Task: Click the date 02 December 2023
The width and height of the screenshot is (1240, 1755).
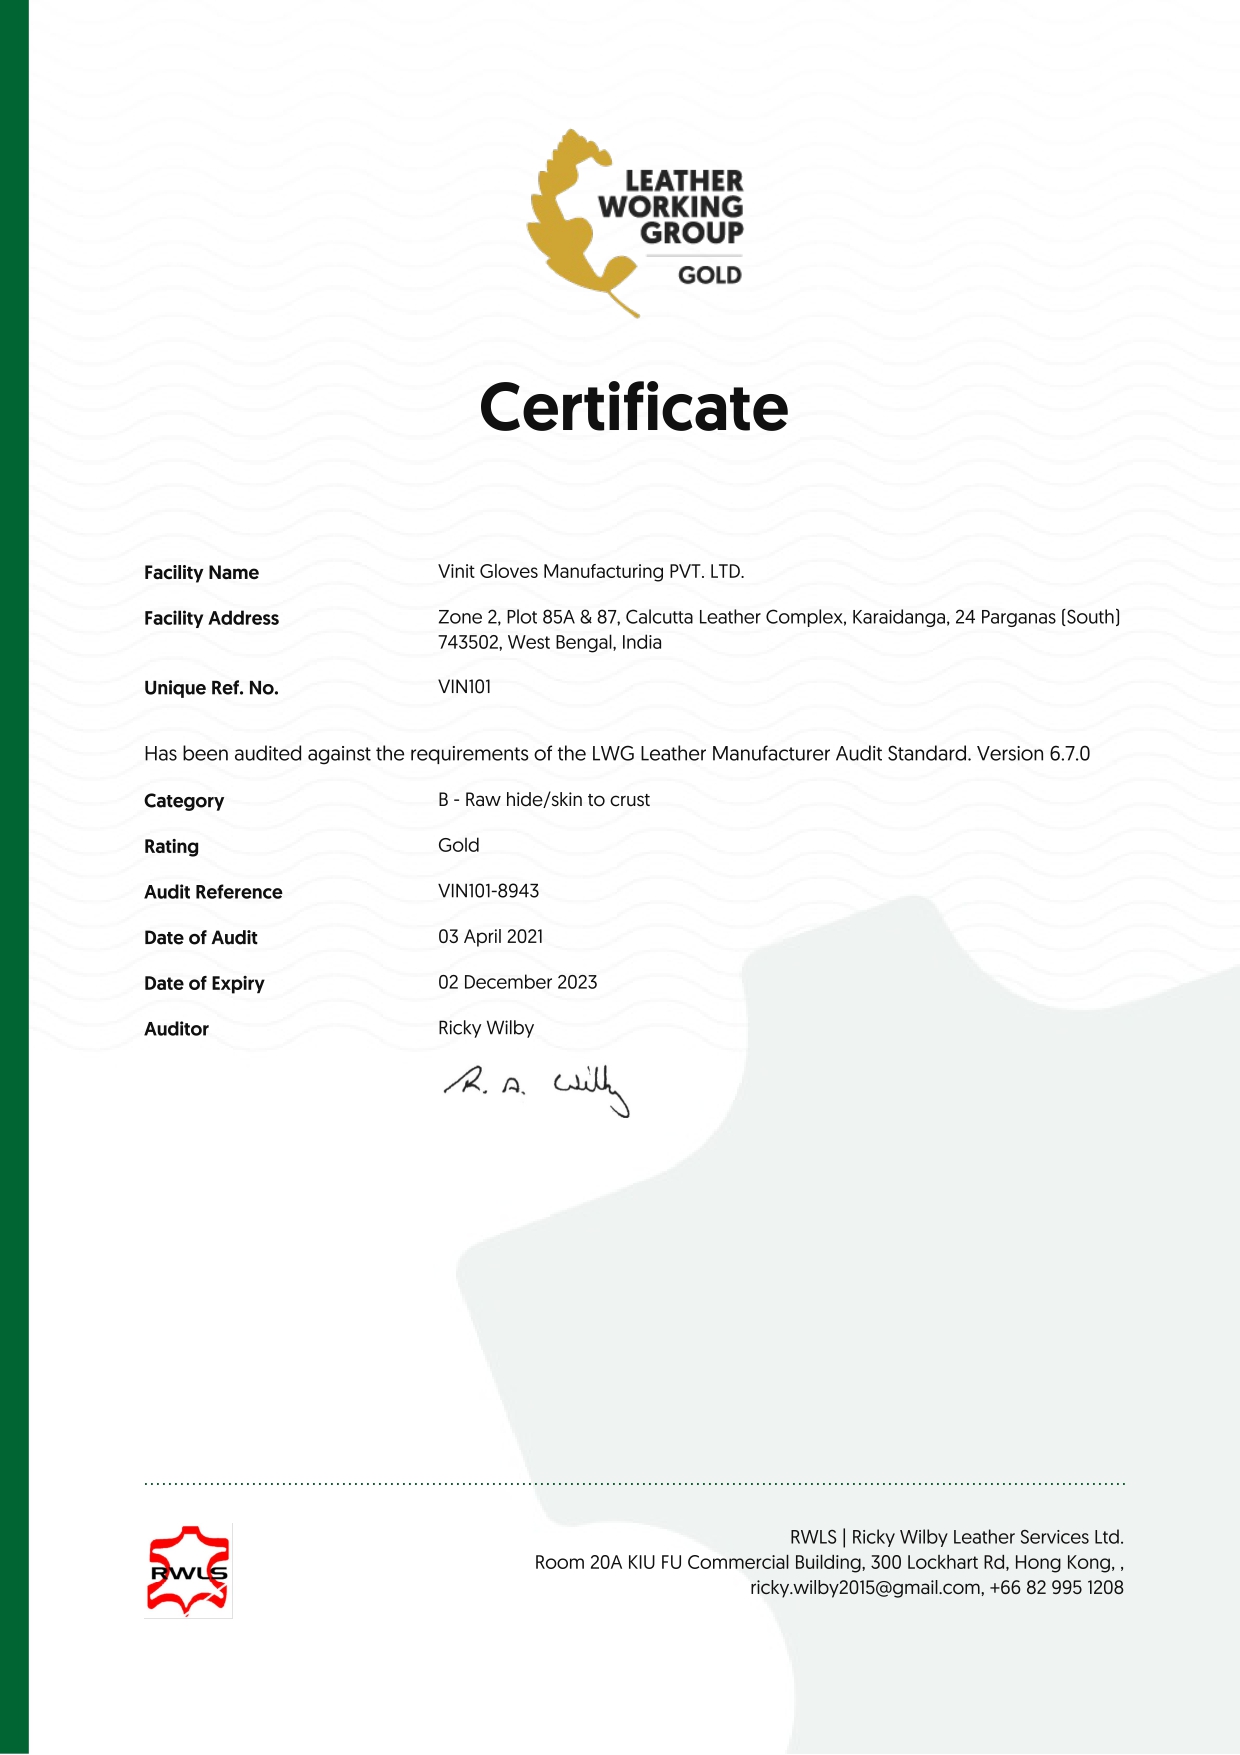Action: (518, 982)
